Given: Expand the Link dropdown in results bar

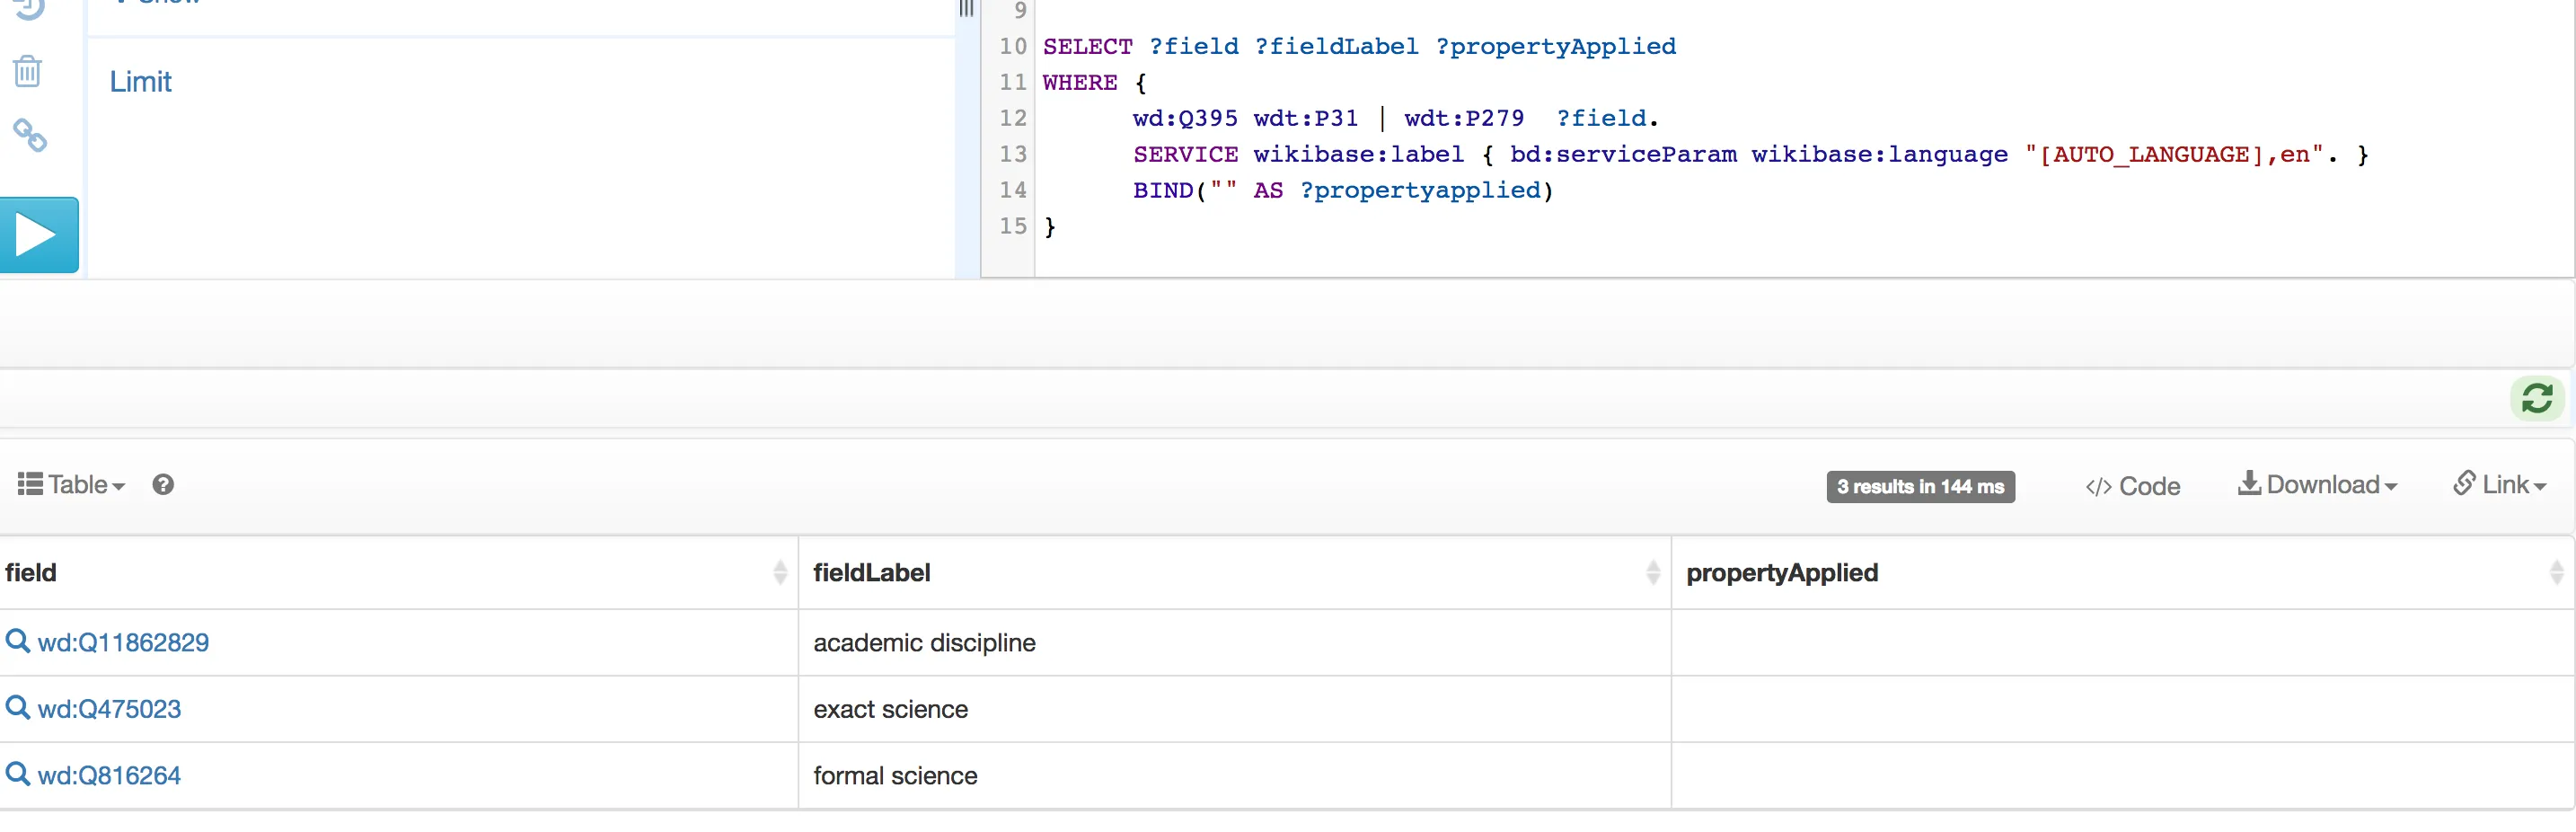Looking at the screenshot, I should tap(2499, 485).
